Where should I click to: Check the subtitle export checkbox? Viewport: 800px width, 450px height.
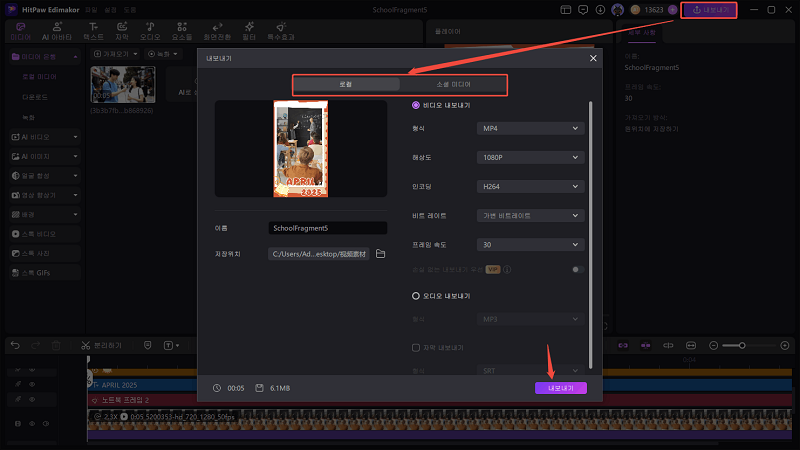[416, 347]
